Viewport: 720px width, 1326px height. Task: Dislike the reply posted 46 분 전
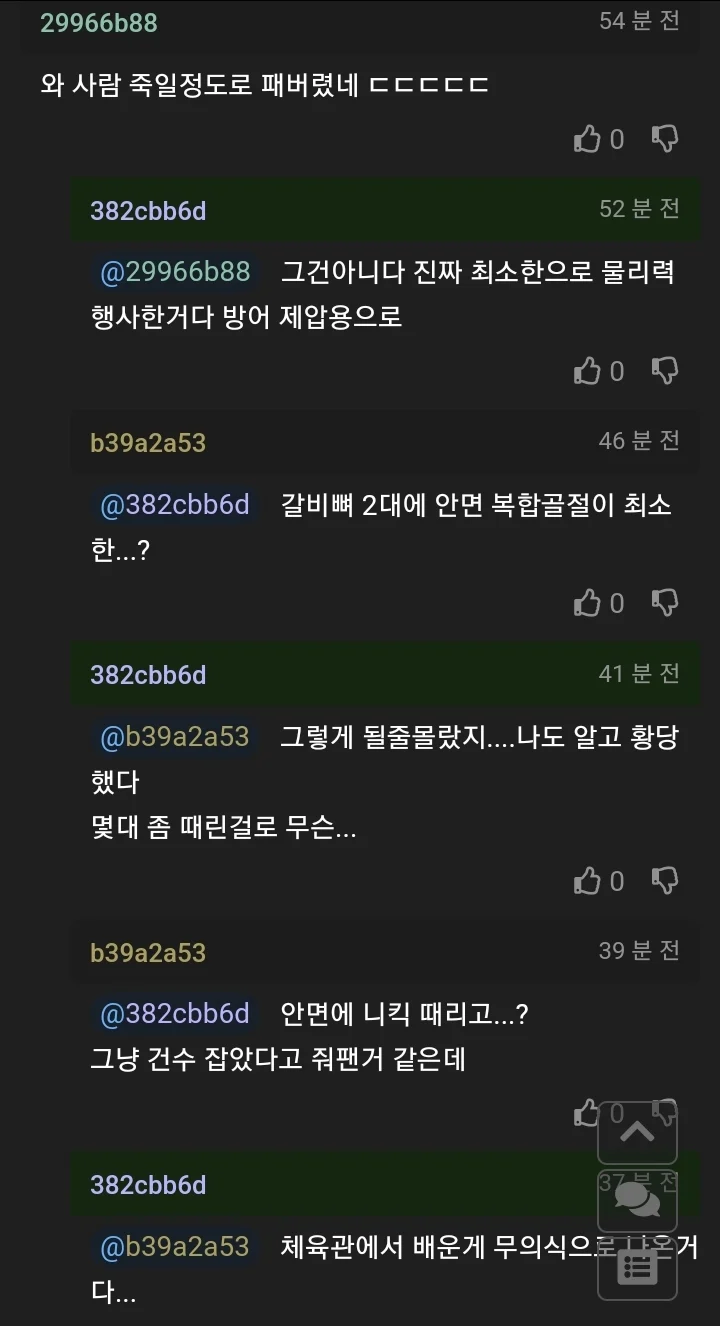pos(665,603)
